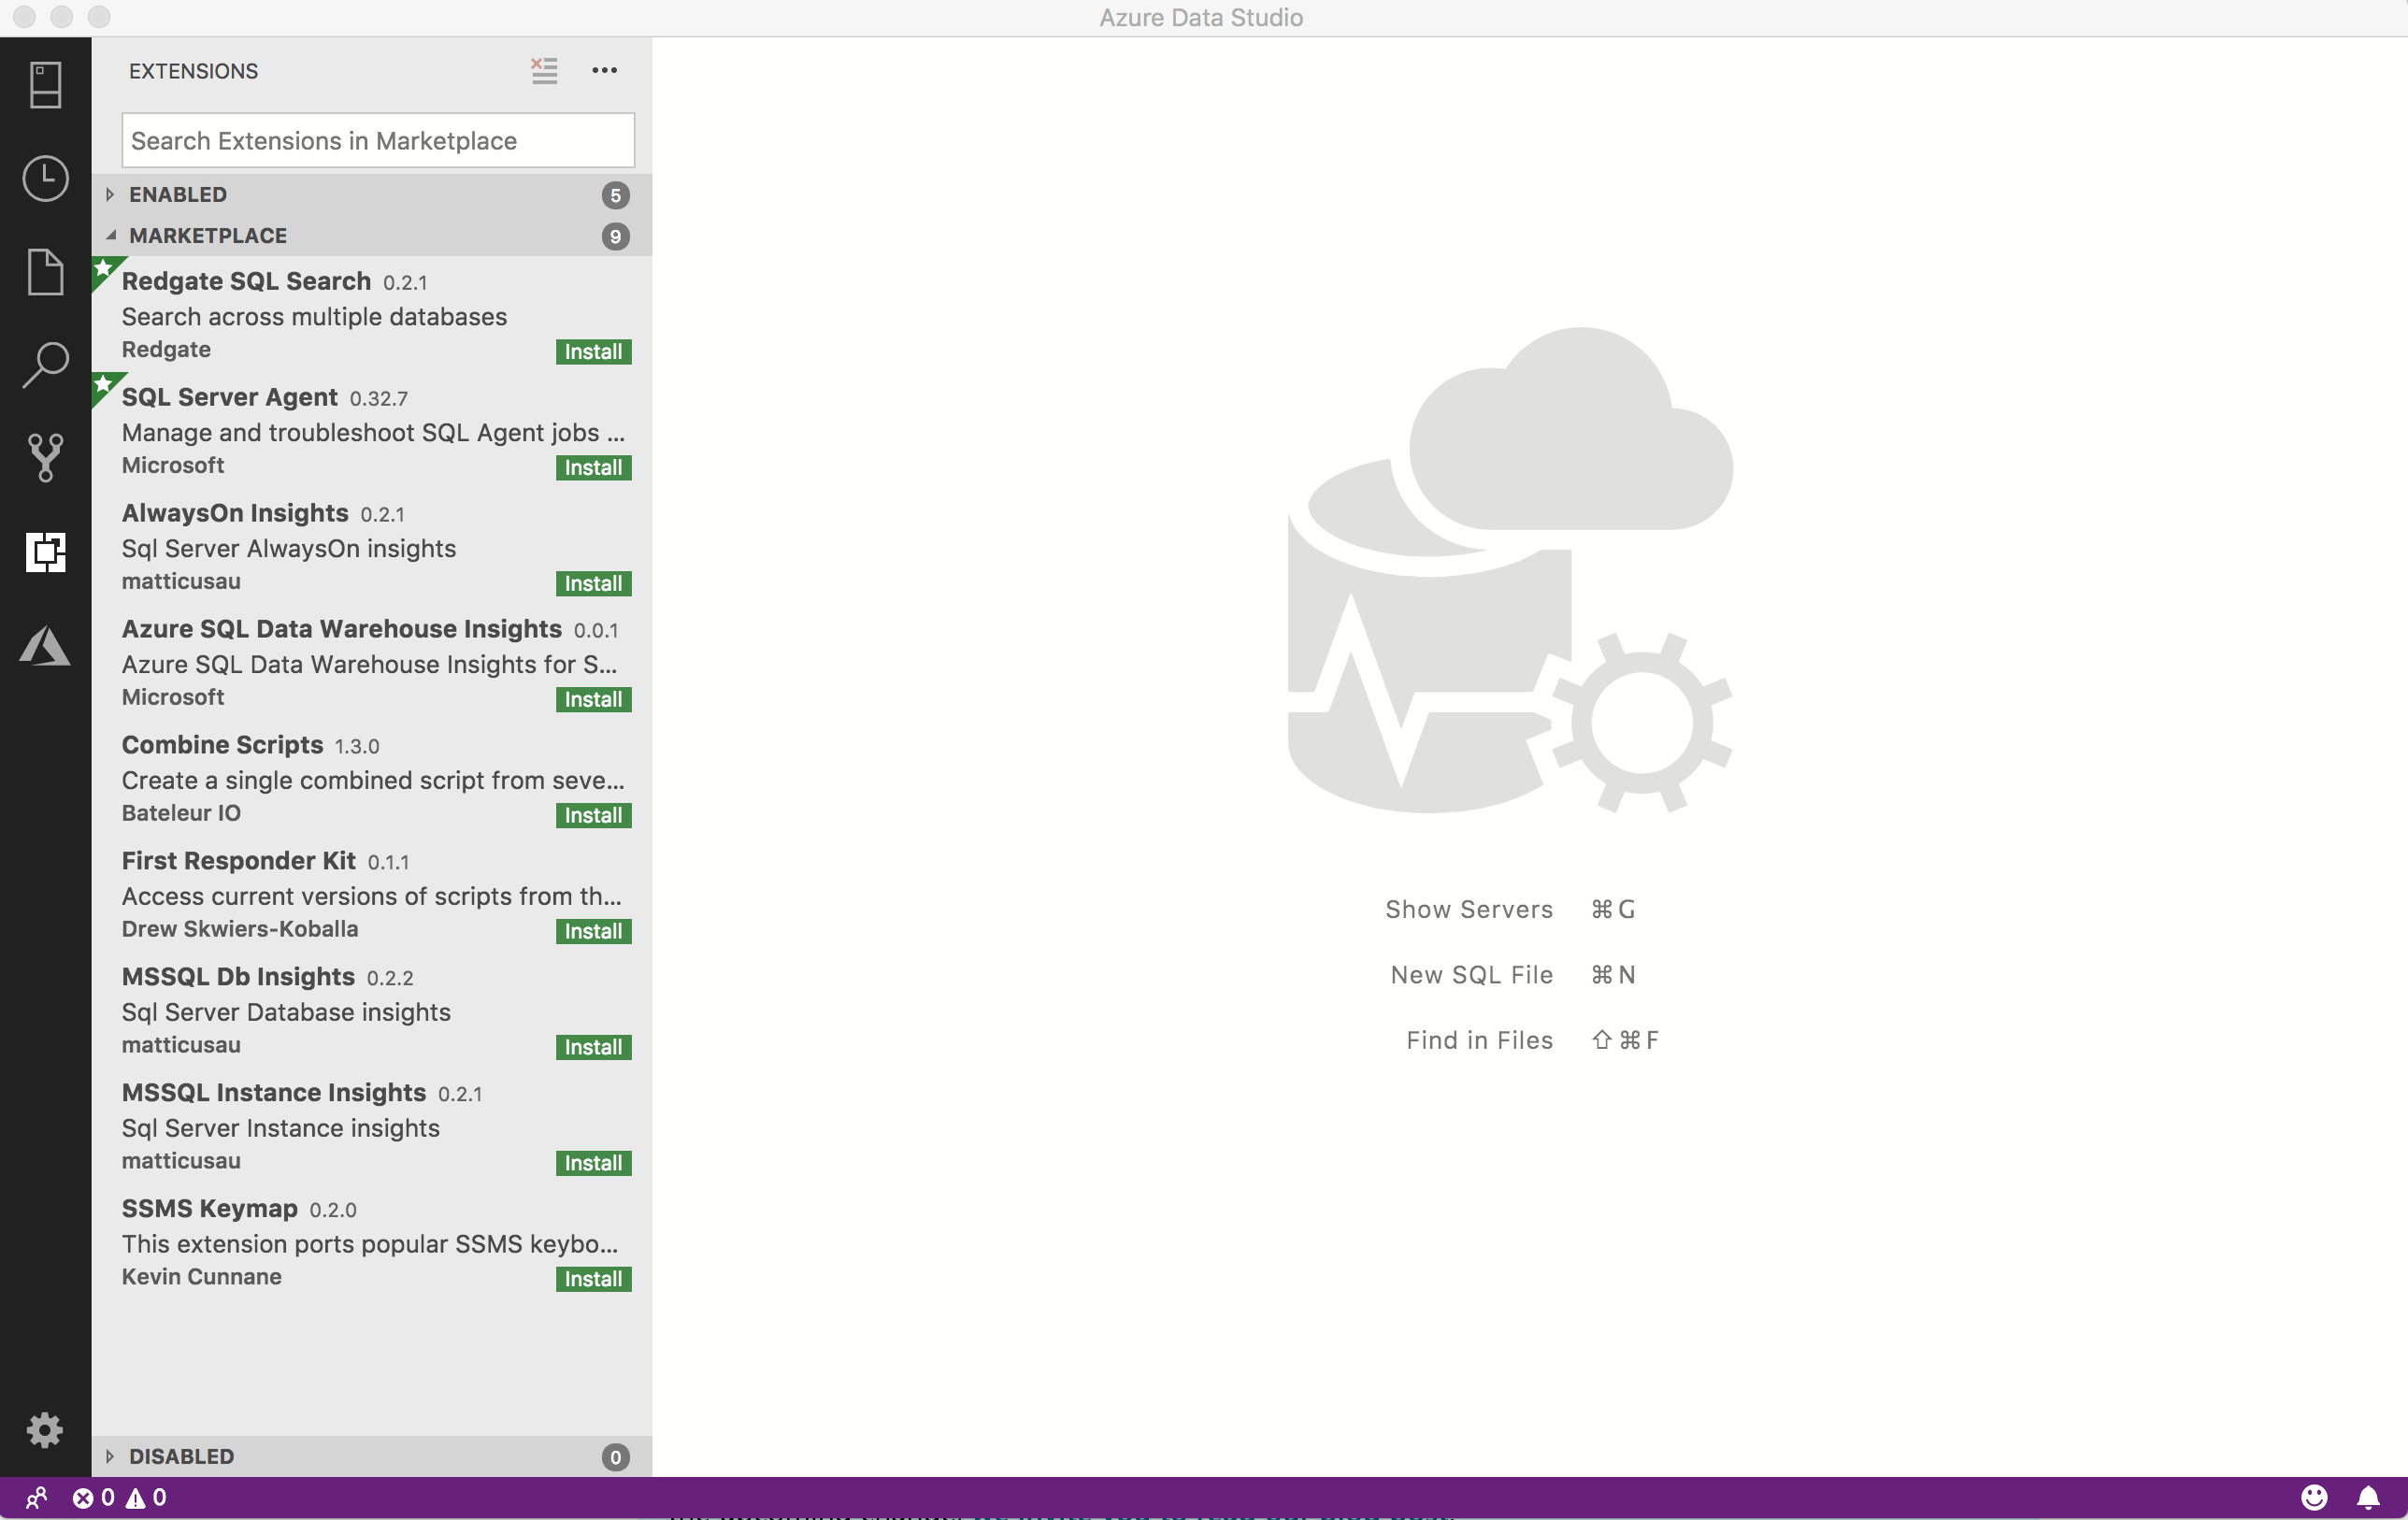Expand the ENABLED extensions section
Image resolution: width=2408 pixels, height=1520 pixels.
click(108, 194)
